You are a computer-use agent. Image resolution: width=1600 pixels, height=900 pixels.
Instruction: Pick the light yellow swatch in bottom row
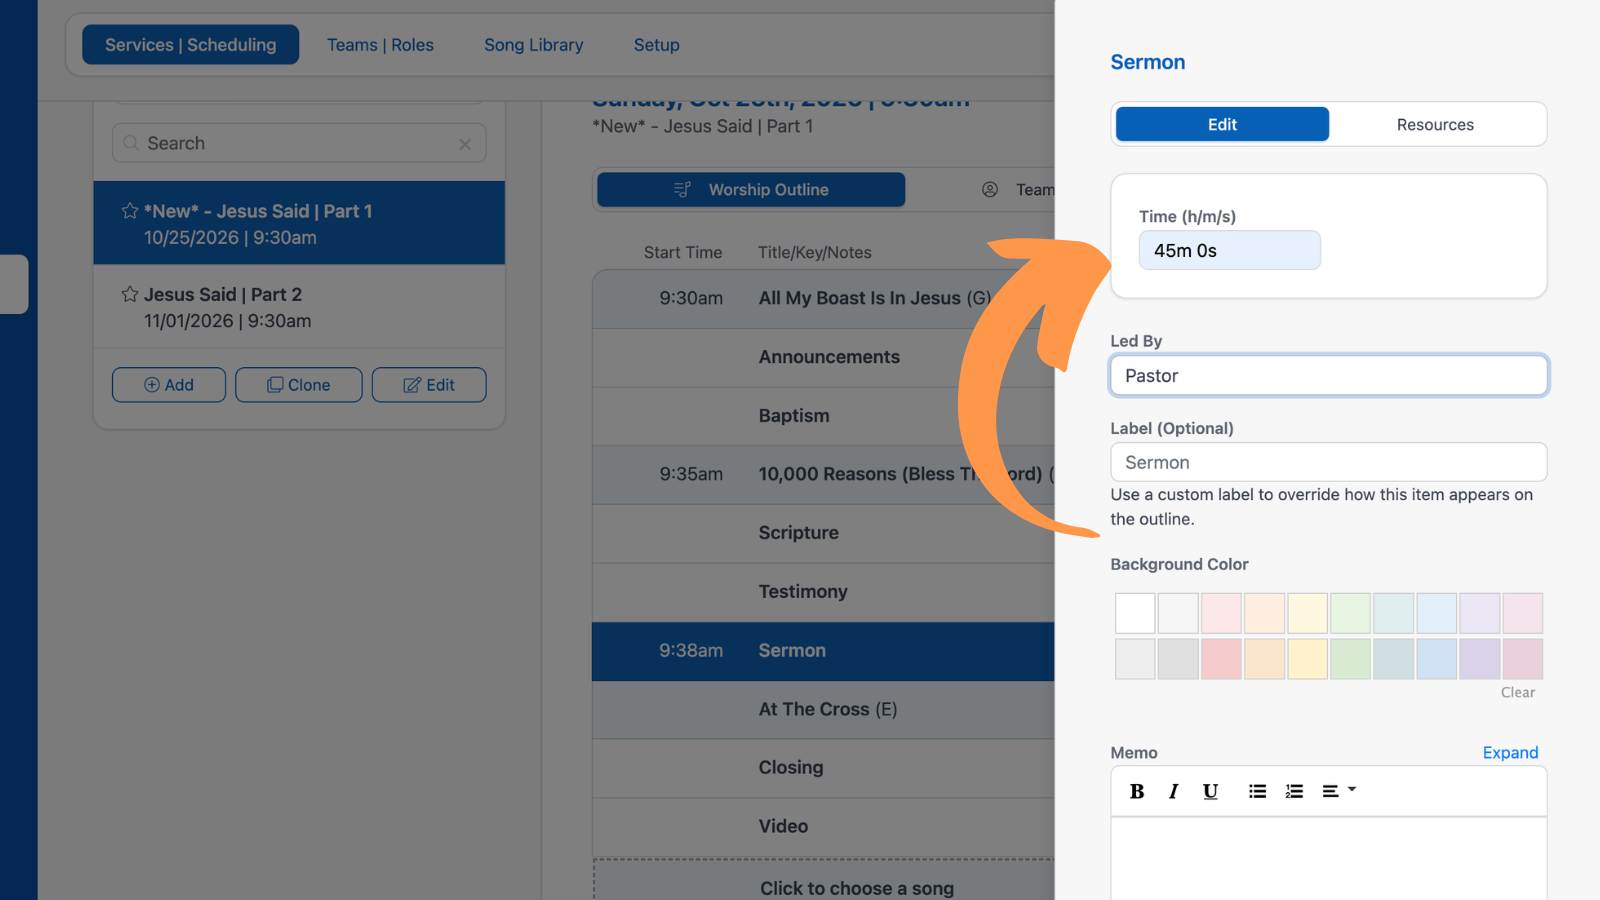1307,659
